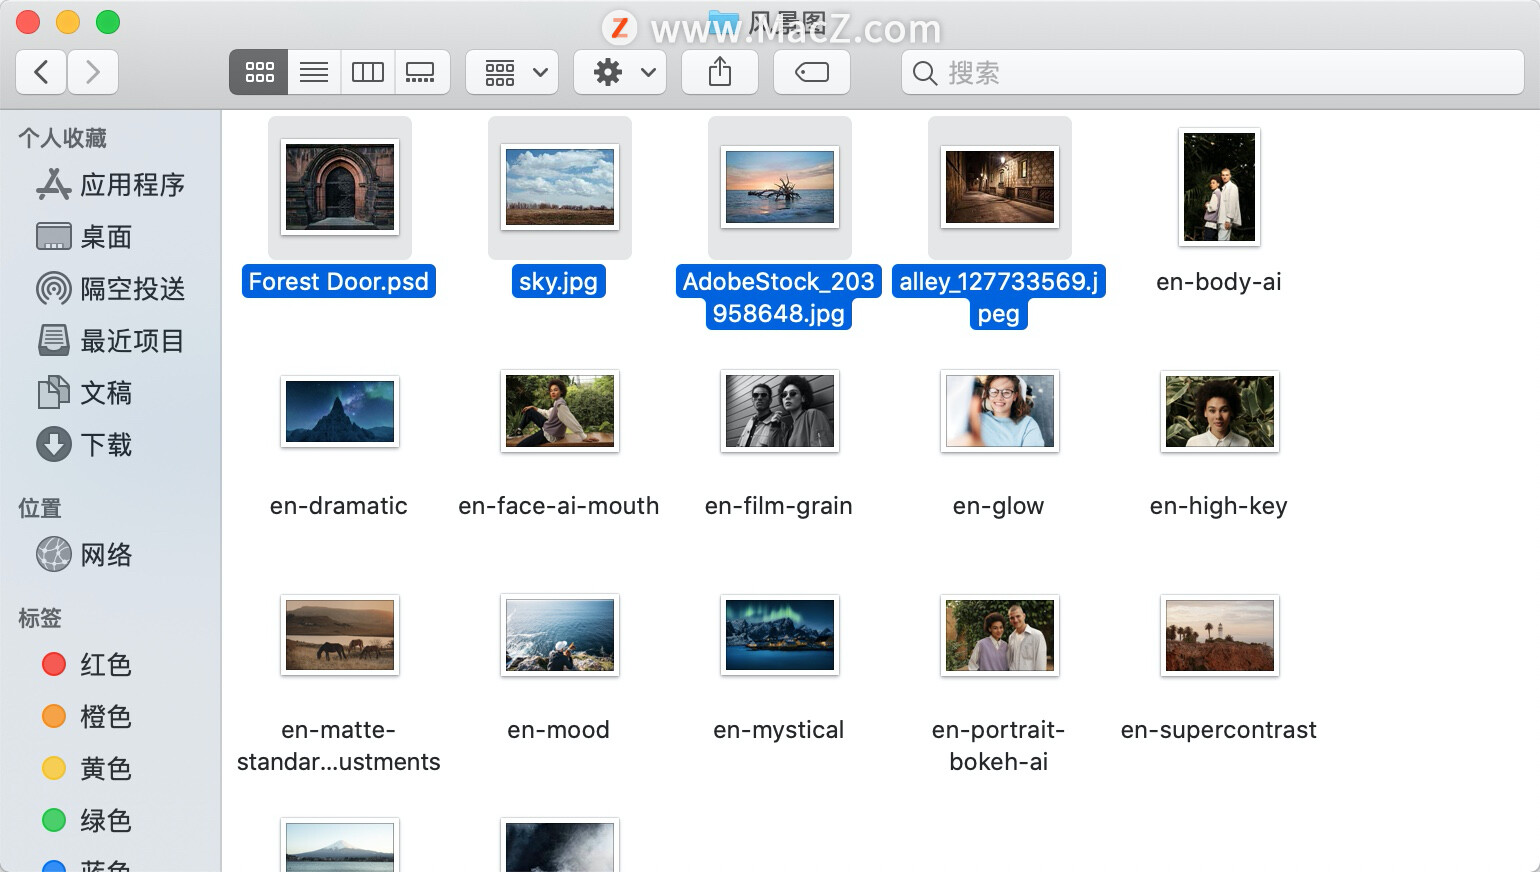Close the Finder window with red button
The width and height of the screenshot is (1540, 872).
point(28,21)
